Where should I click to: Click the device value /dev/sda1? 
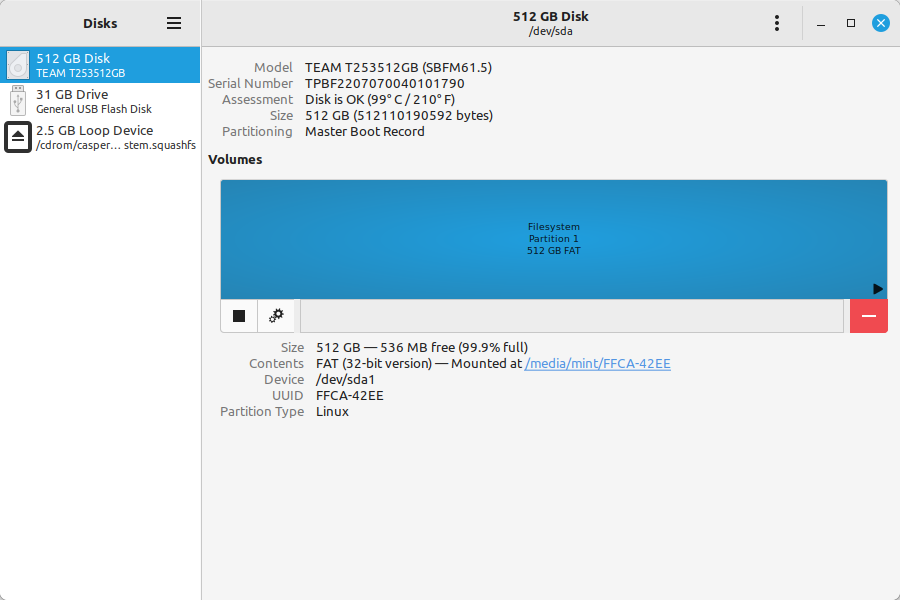[345, 380]
